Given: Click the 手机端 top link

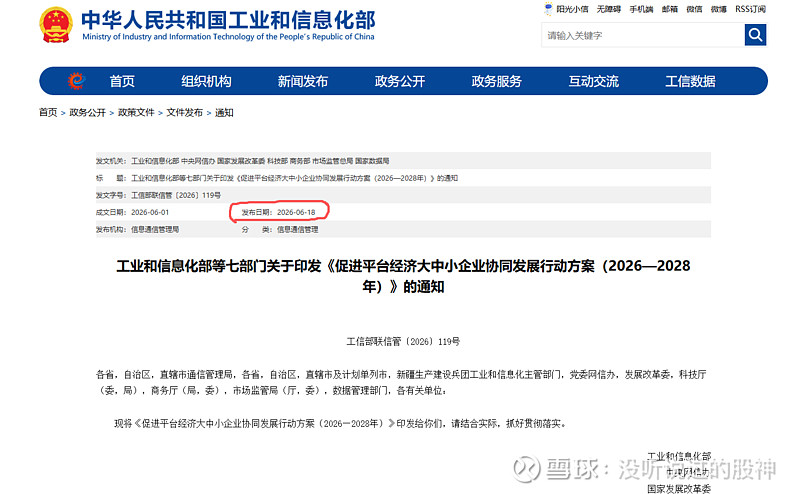Looking at the screenshot, I should click(x=641, y=9).
